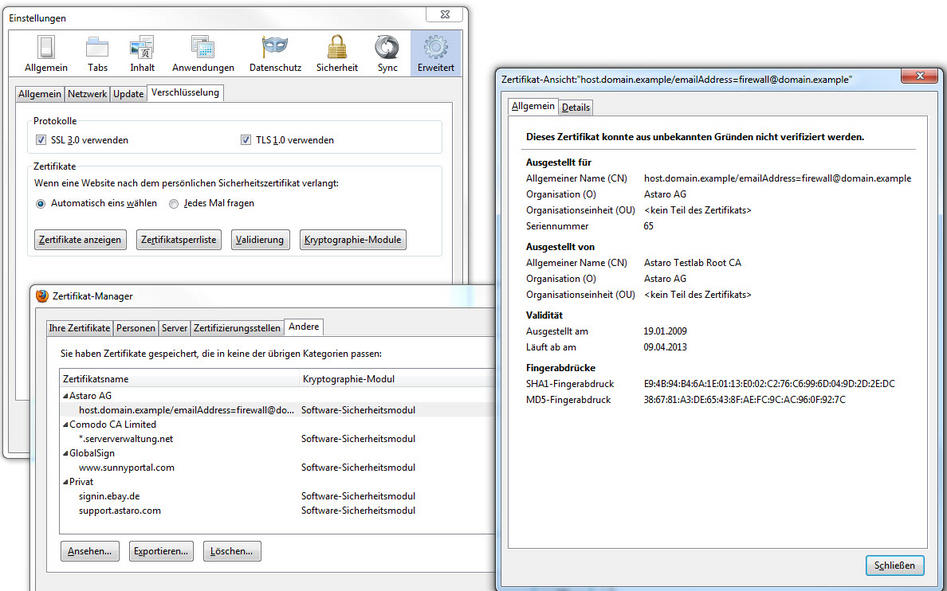Open the Personen tab
Screen dimensions: 947x591
(135, 328)
